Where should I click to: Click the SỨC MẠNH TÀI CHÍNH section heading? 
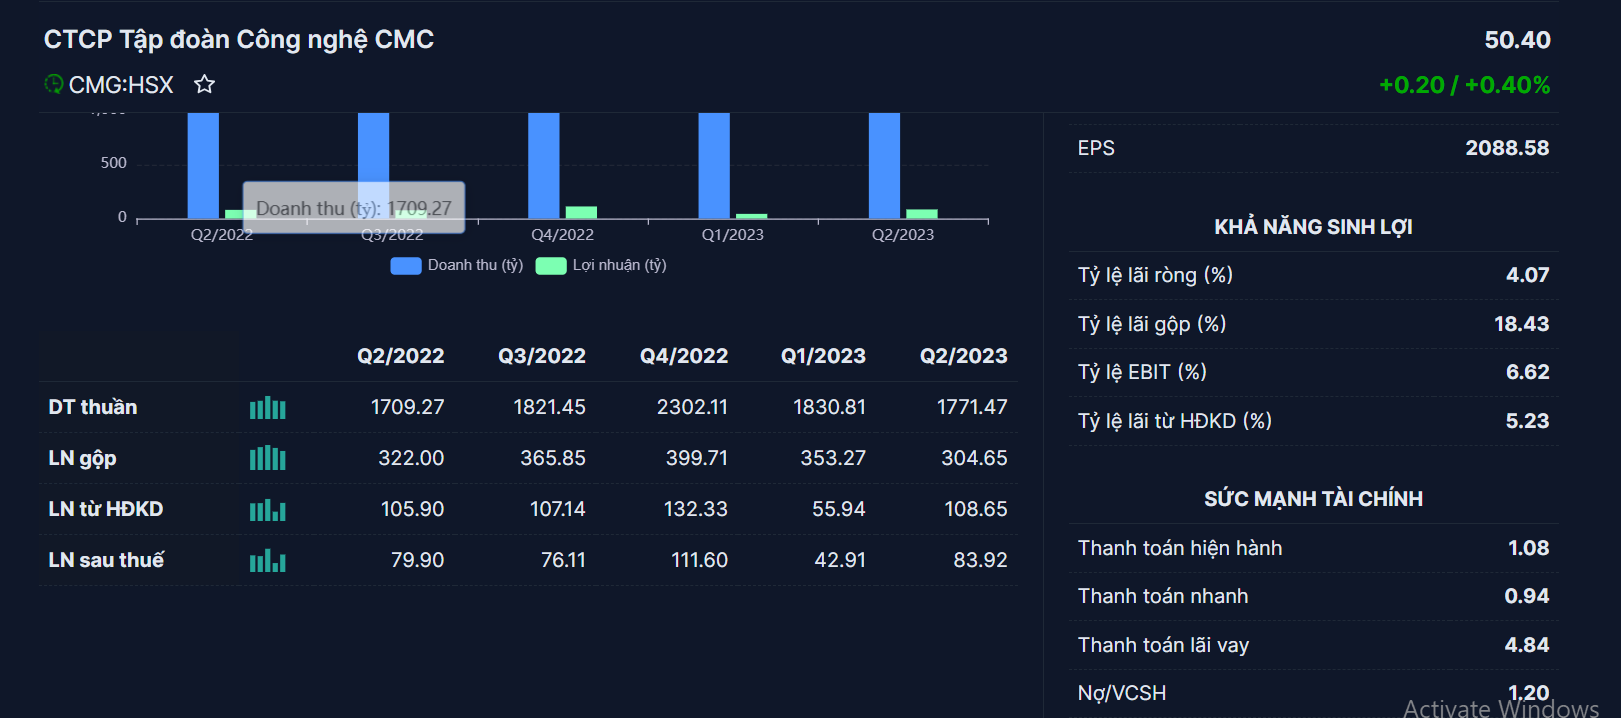pos(1313,499)
